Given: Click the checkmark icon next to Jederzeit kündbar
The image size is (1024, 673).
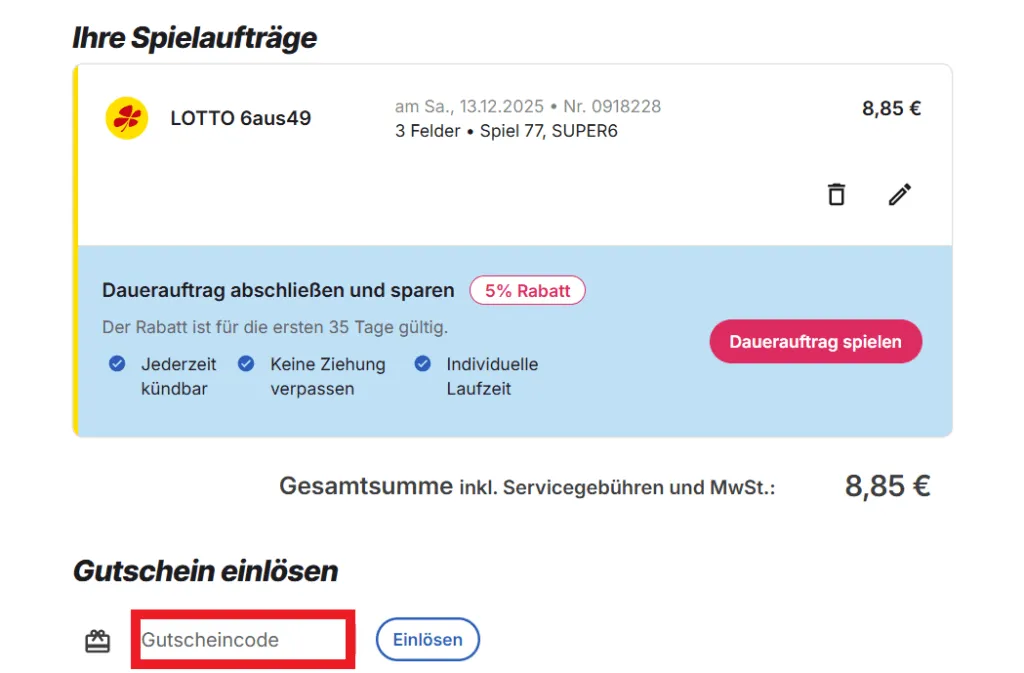Looking at the screenshot, I should coord(117,364).
